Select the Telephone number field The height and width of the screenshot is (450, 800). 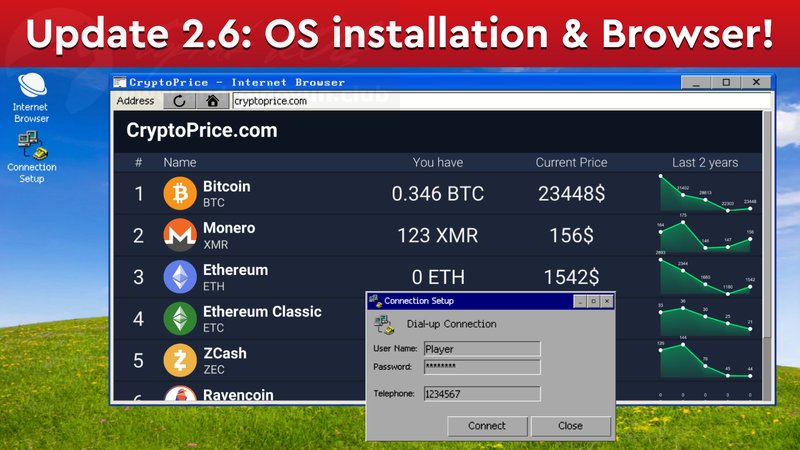coord(482,394)
